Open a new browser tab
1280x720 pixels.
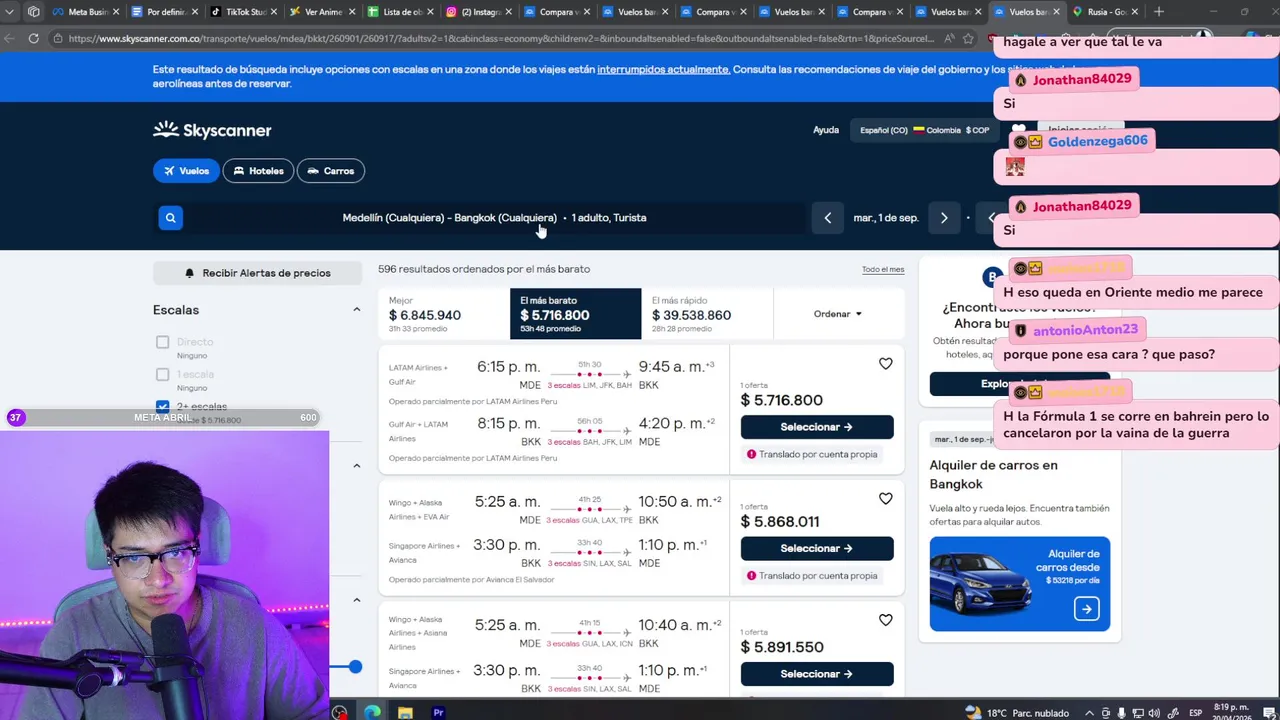[x=1158, y=12]
